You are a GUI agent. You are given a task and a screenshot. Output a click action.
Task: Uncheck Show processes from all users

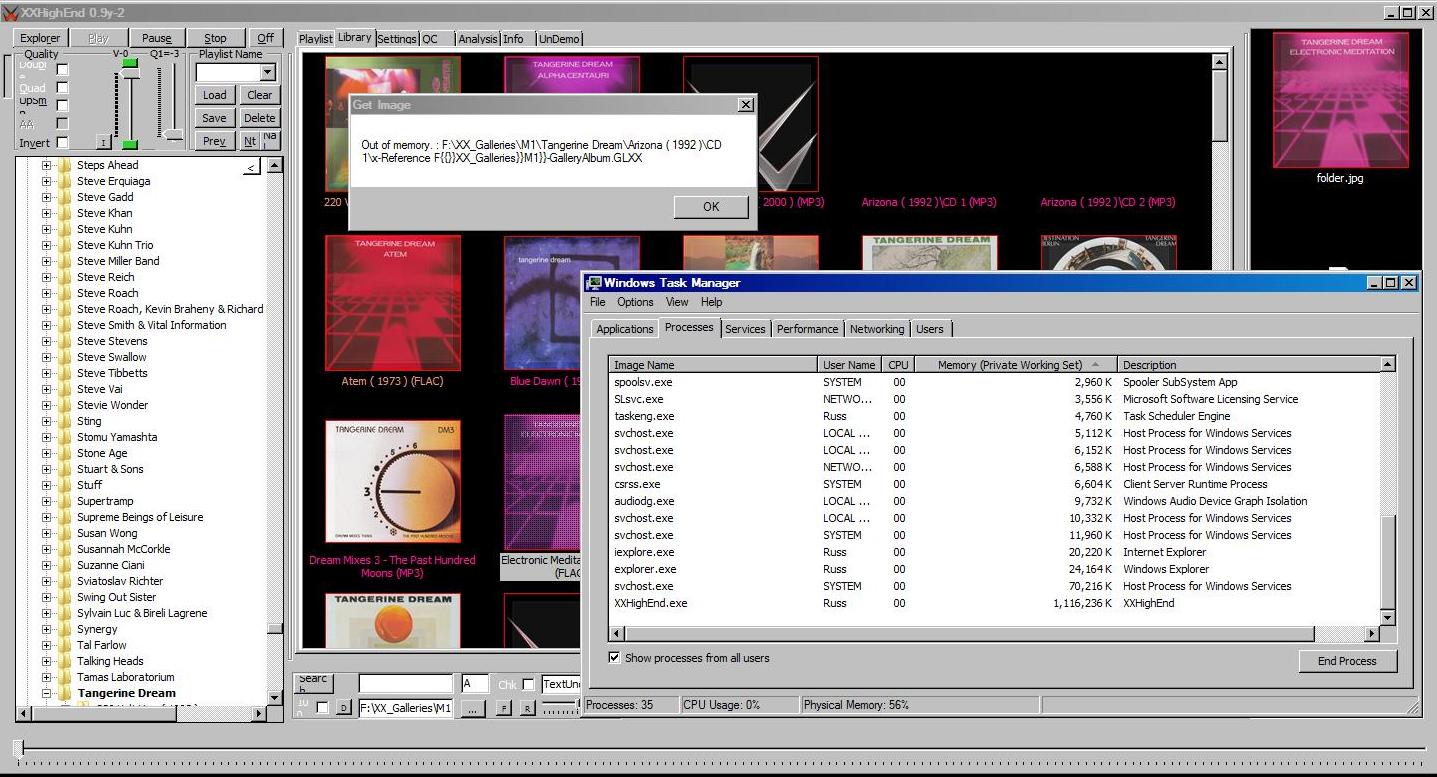click(614, 658)
